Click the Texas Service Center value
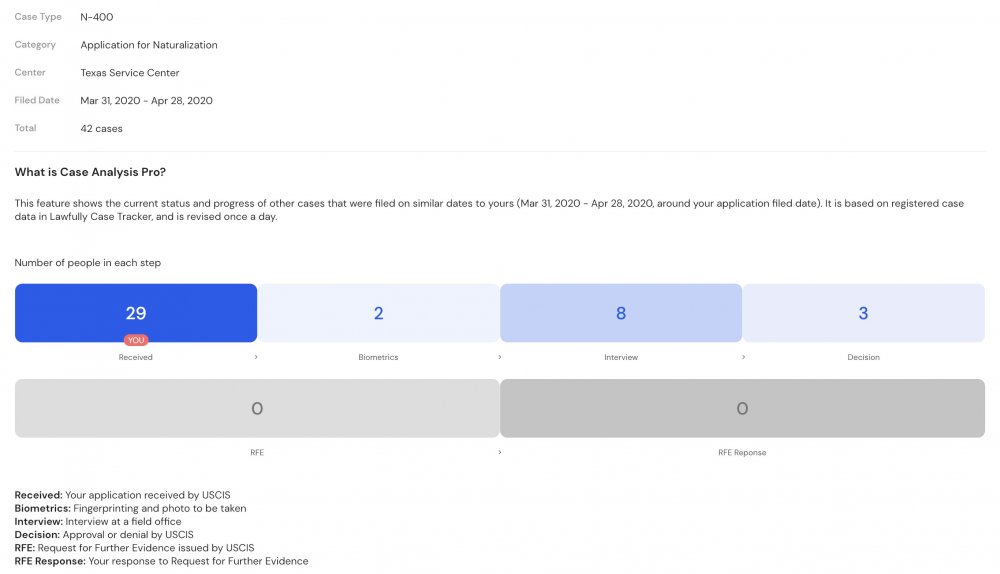The height and width of the screenshot is (574, 1000). (129, 73)
